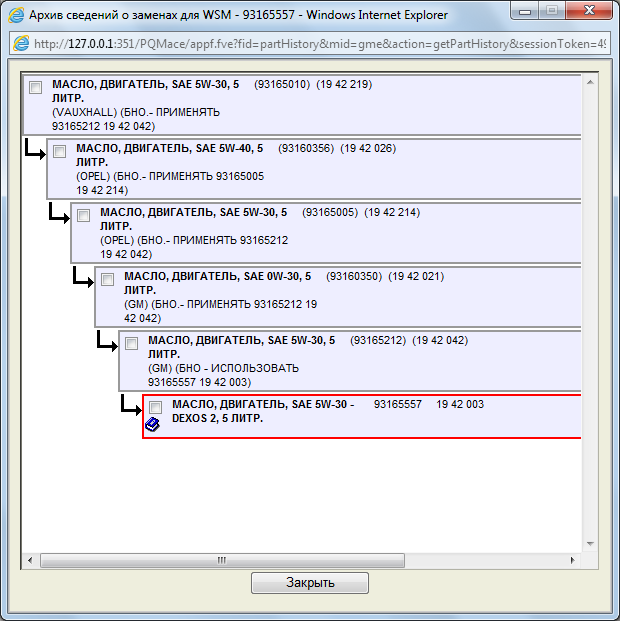The width and height of the screenshot is (620, 621).
Task: Select the part number text (93160356)
Action: pyautogui.click(x=306, y=149)
